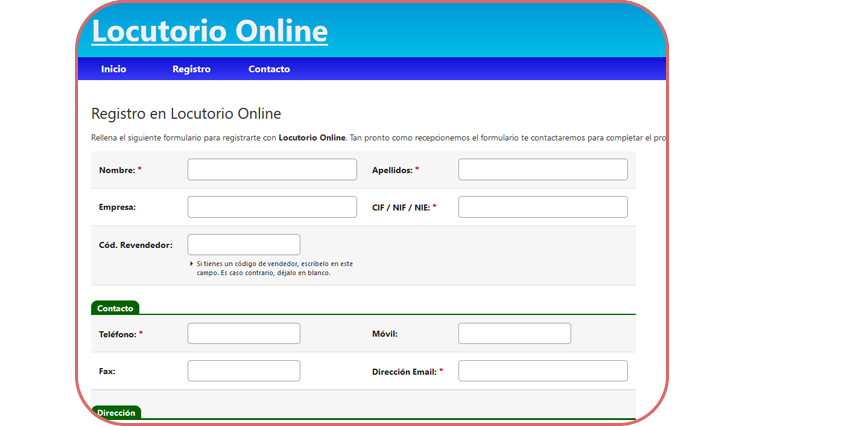Click the heading 'Registro en Locutorio Online'
This screenshot has height=426, width=857.
click(x=186, y=114)
